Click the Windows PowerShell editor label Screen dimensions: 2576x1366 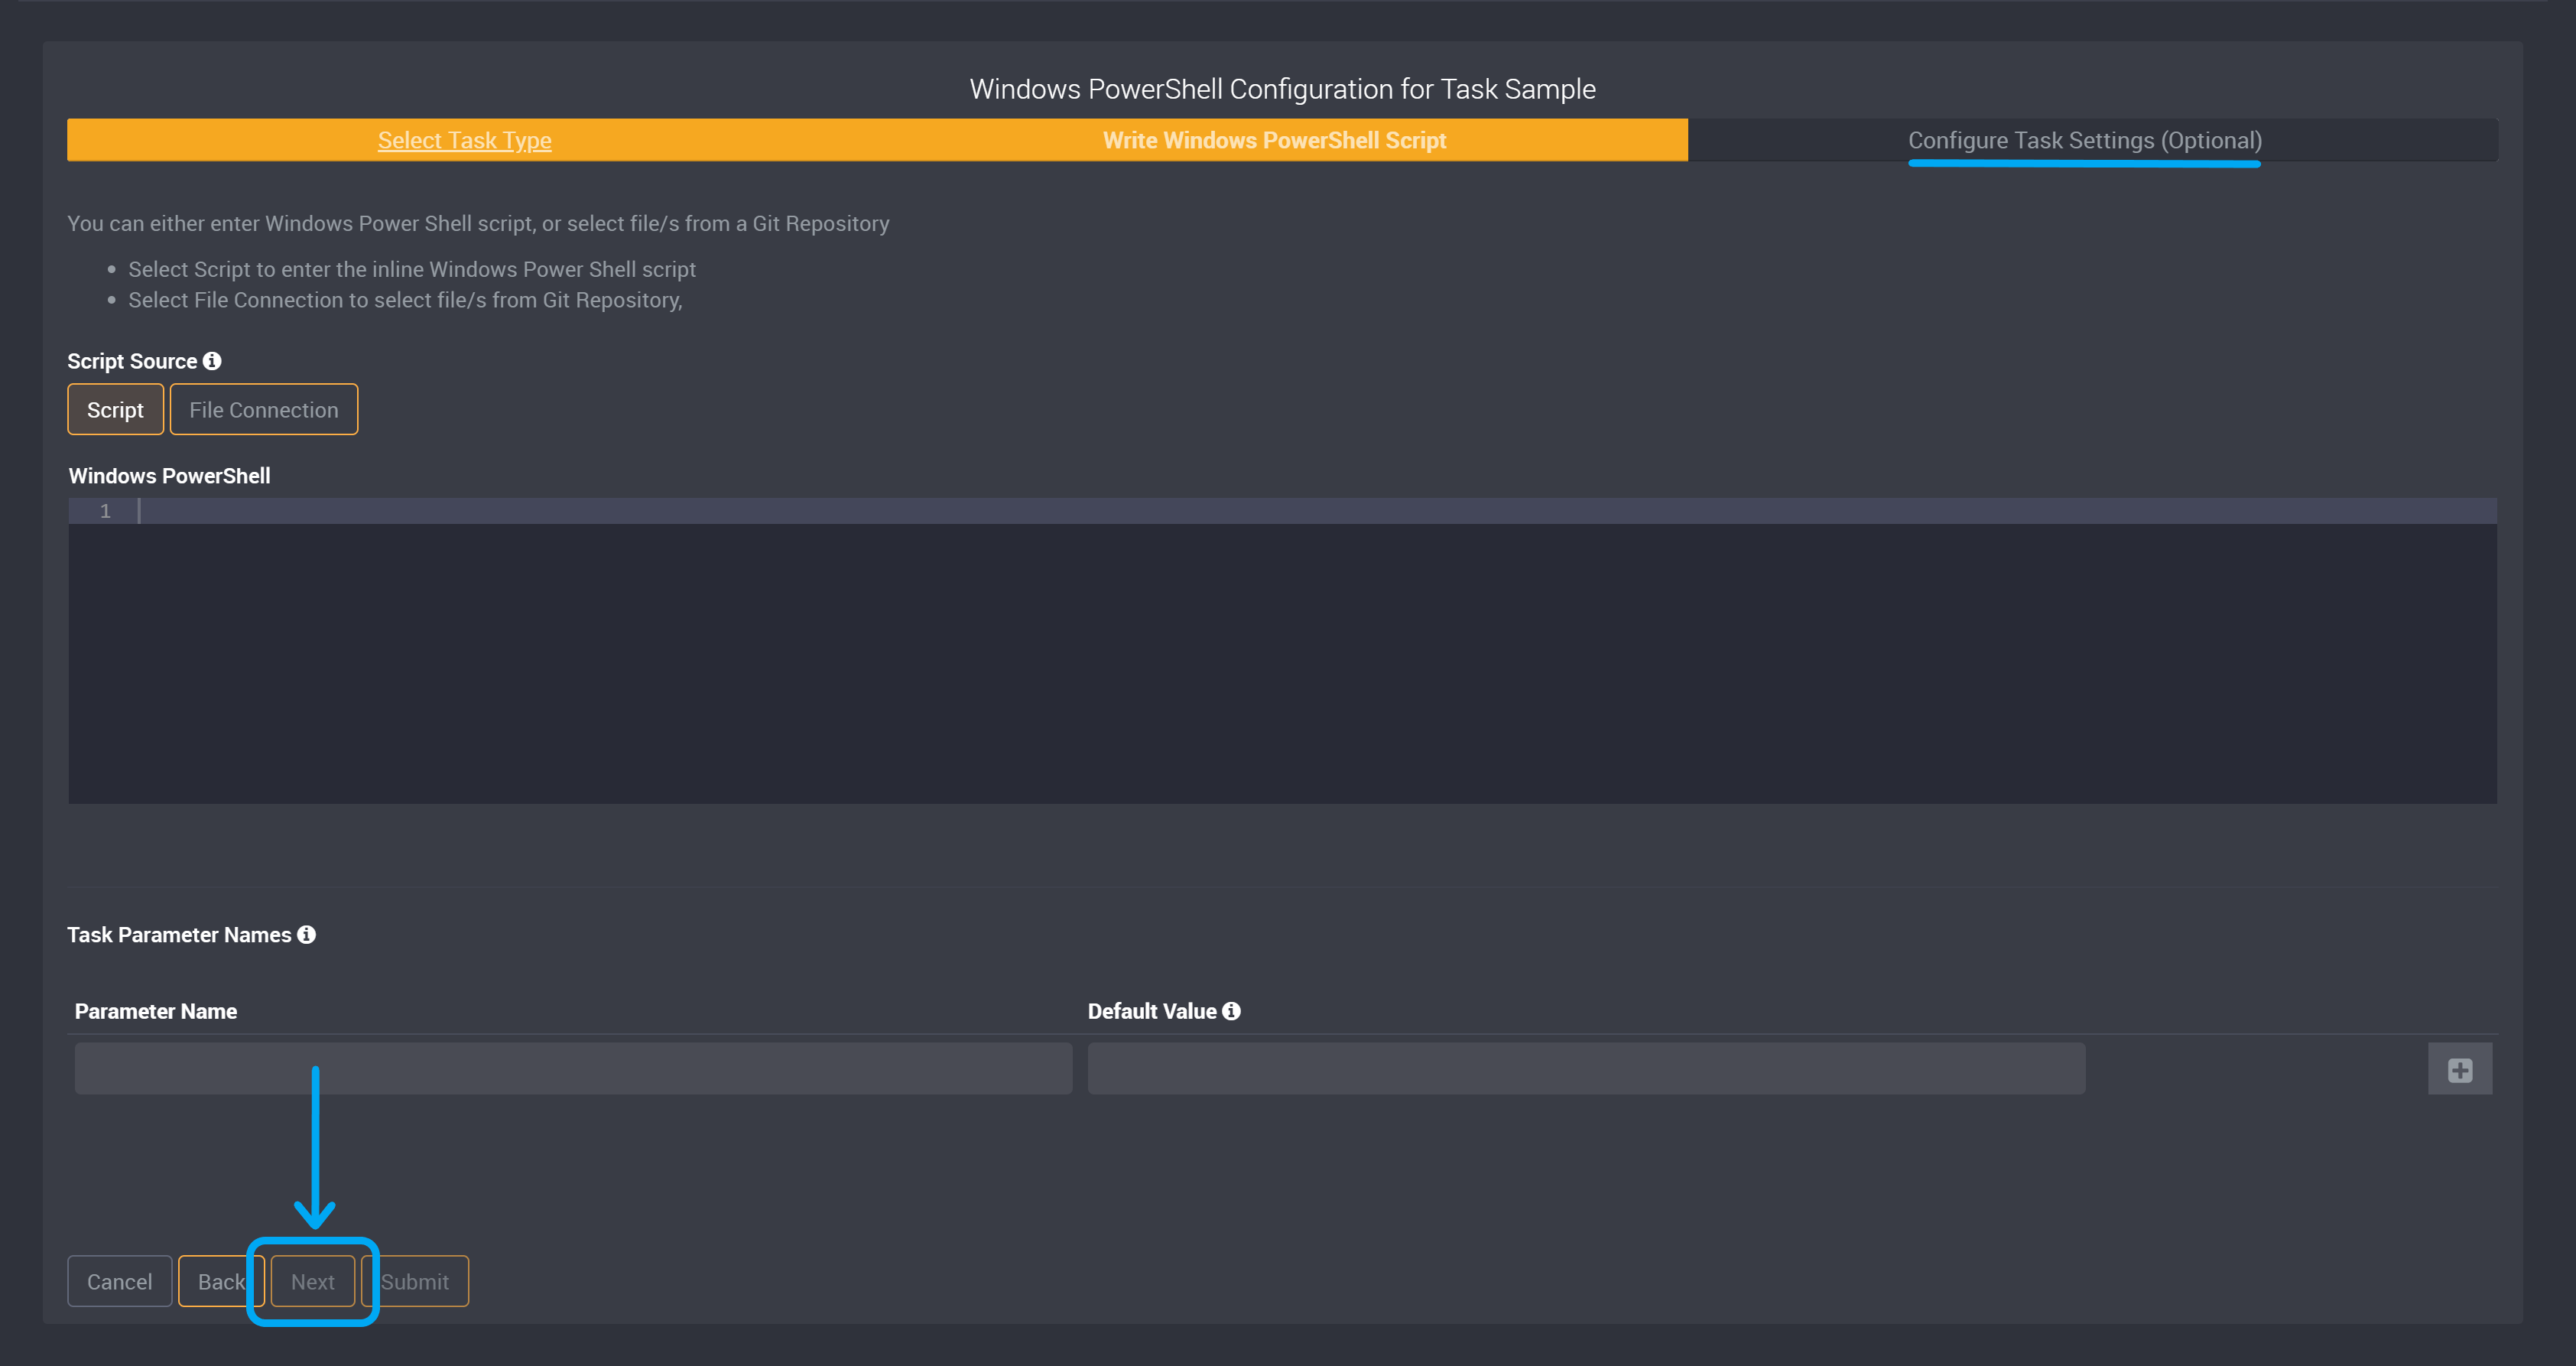tap(169, 476)
